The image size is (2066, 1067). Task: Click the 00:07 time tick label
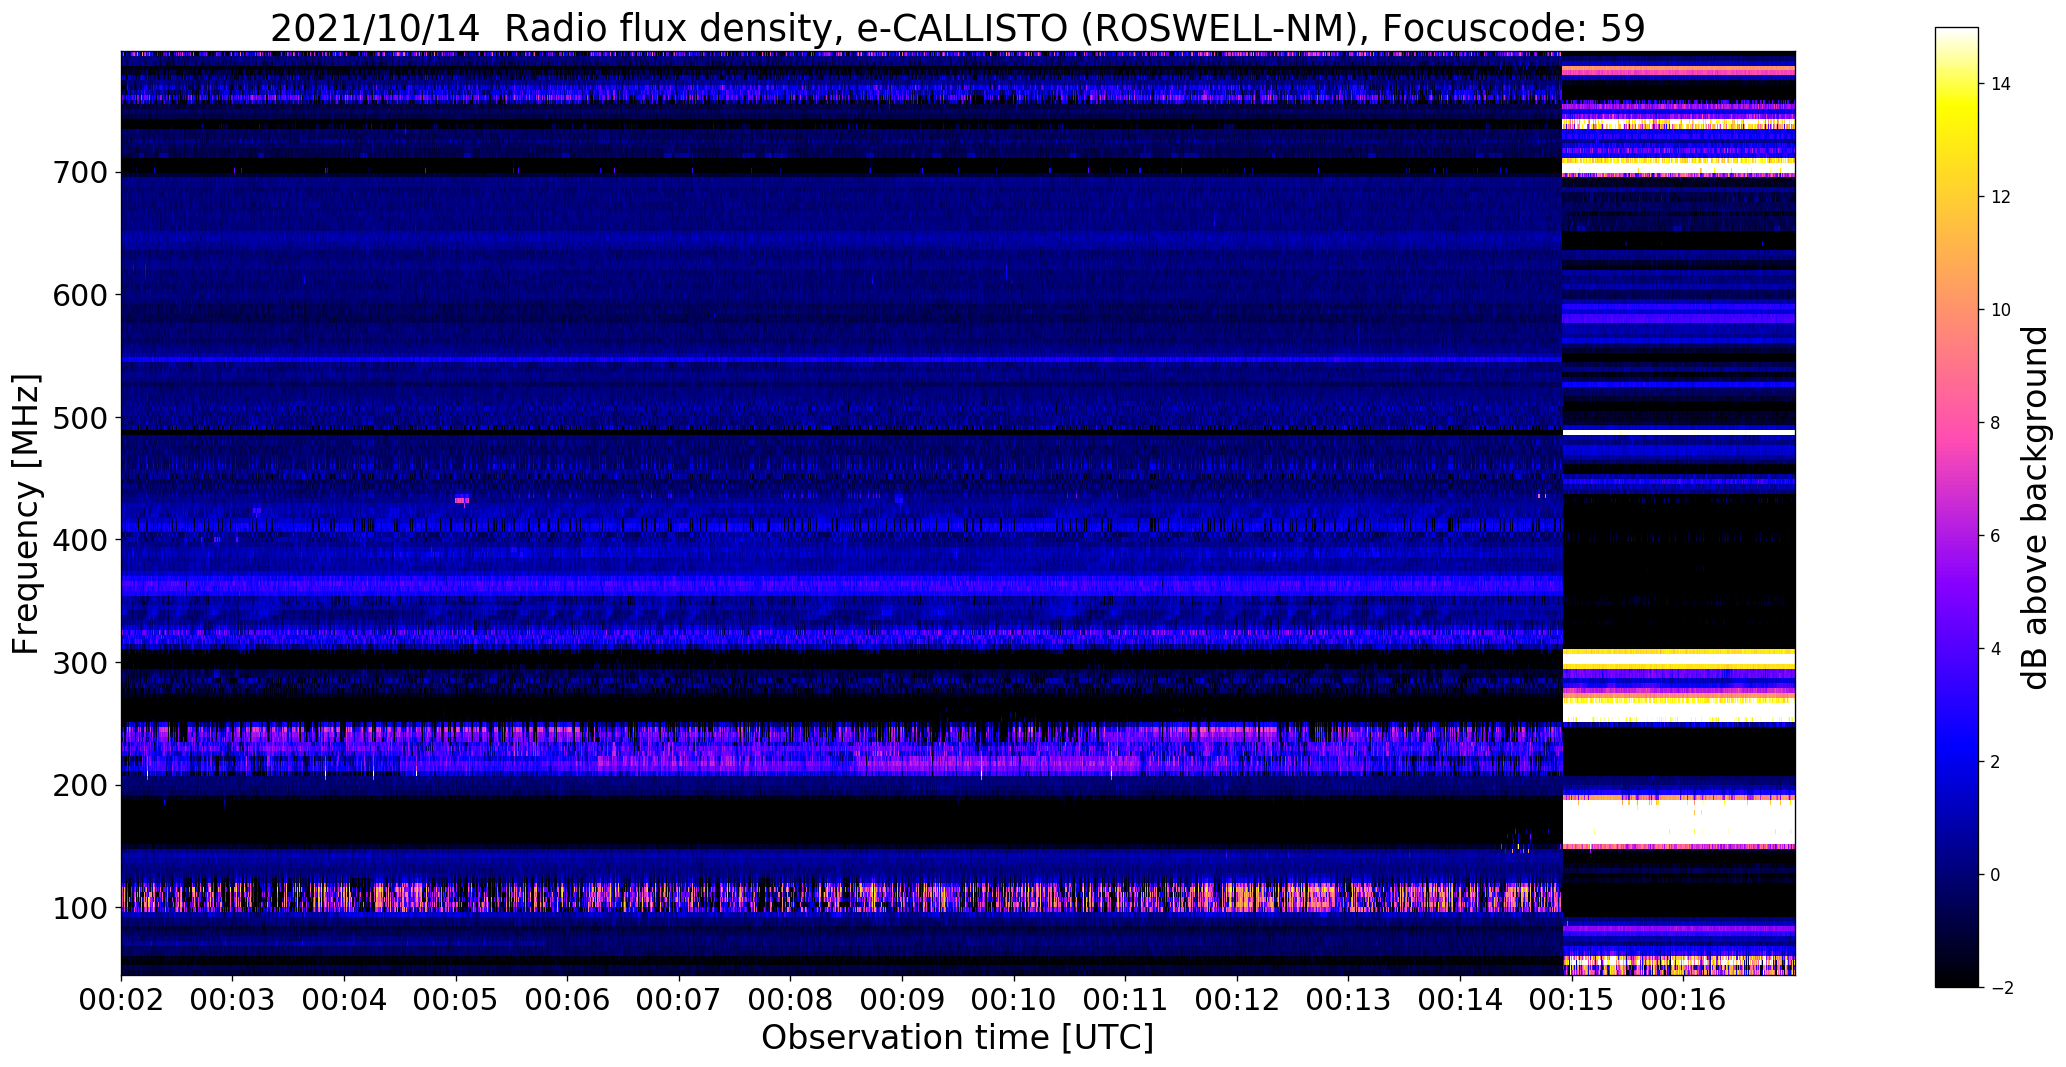tap(679, 998)
